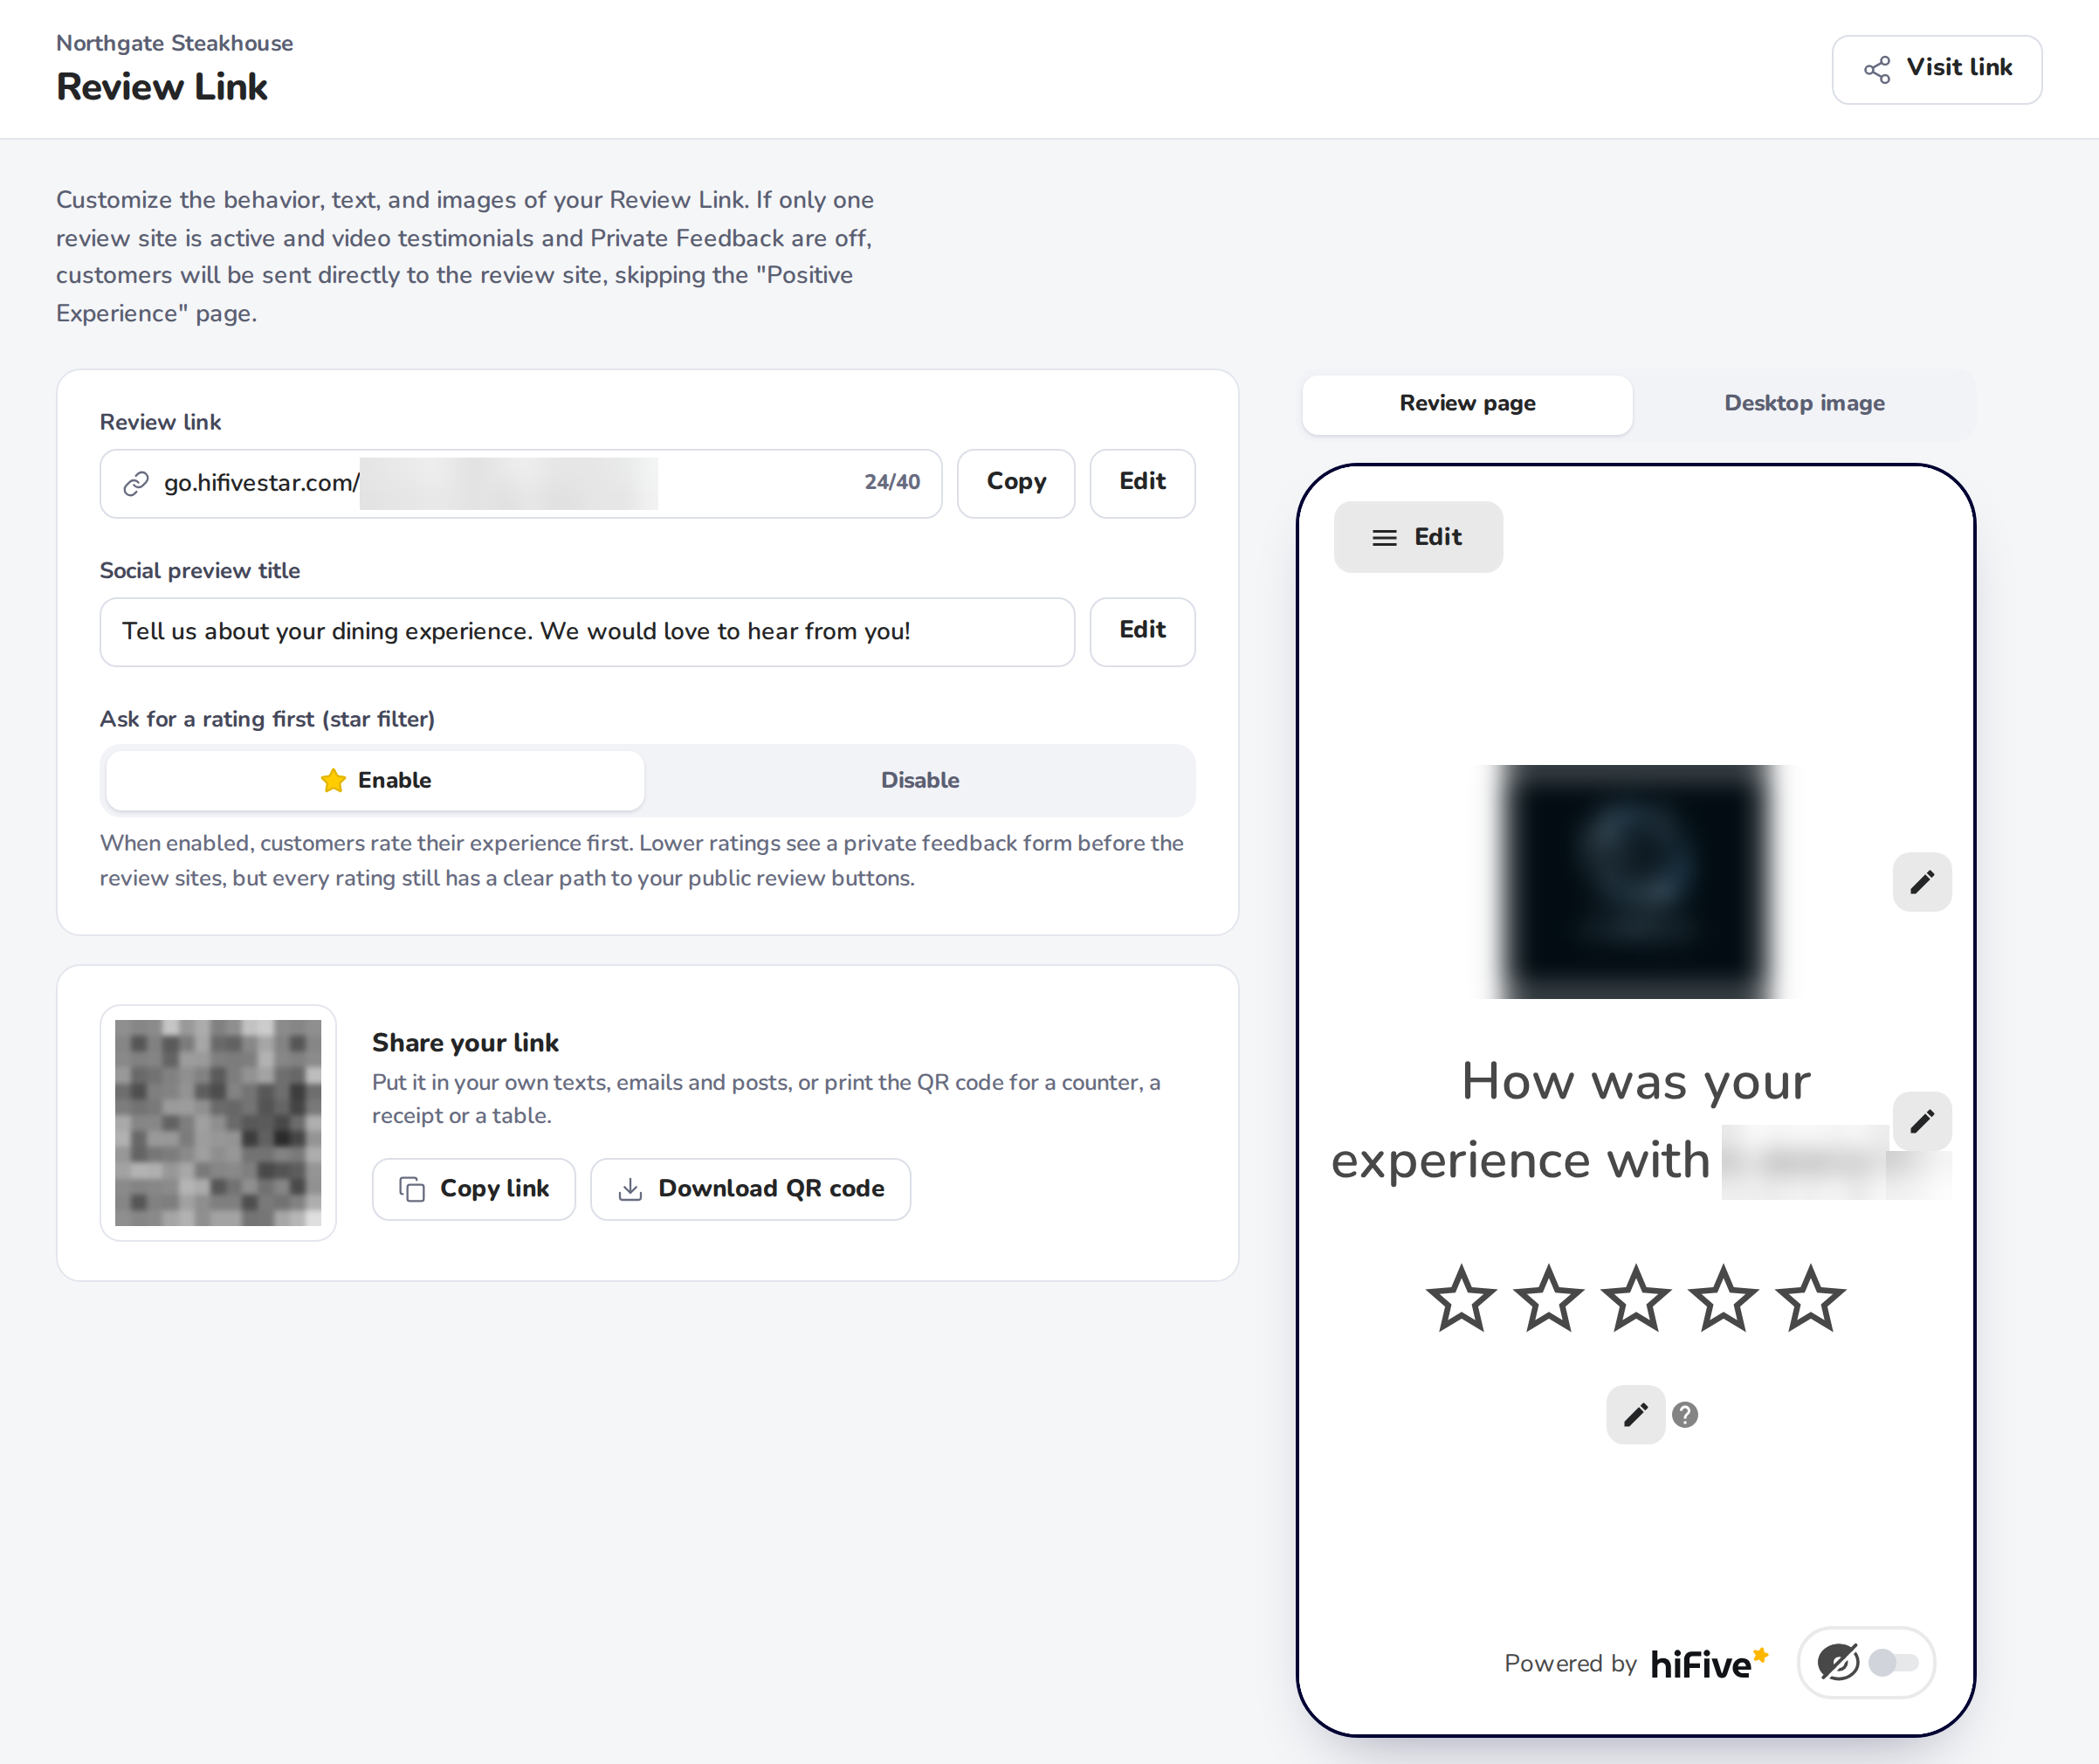Toggle the Powered by hiFive branding switch
The image size is (2099, 1764).
1894,1662
